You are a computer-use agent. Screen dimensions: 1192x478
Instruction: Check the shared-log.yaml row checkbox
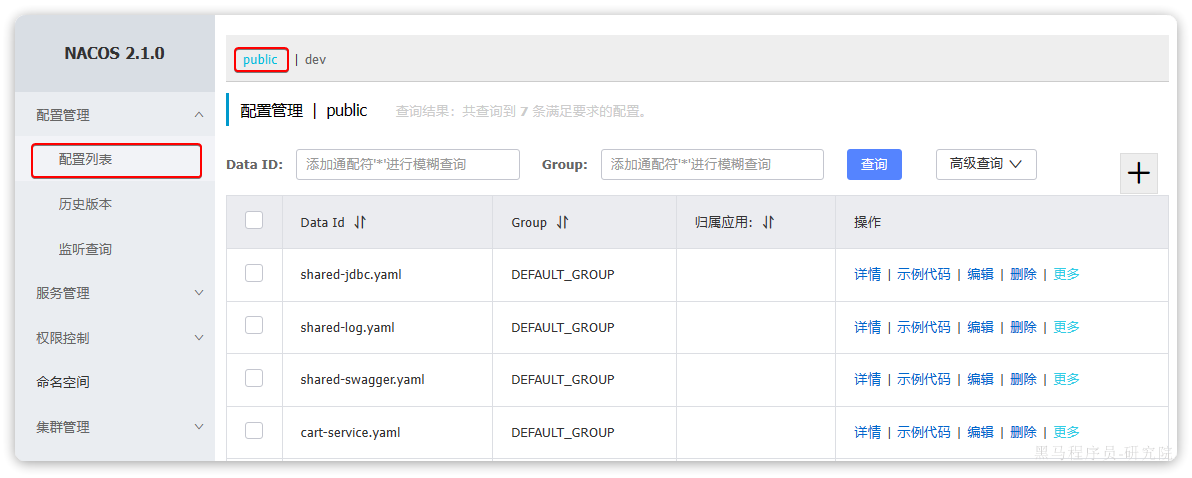pyautogui.click(x=254, y=326)
